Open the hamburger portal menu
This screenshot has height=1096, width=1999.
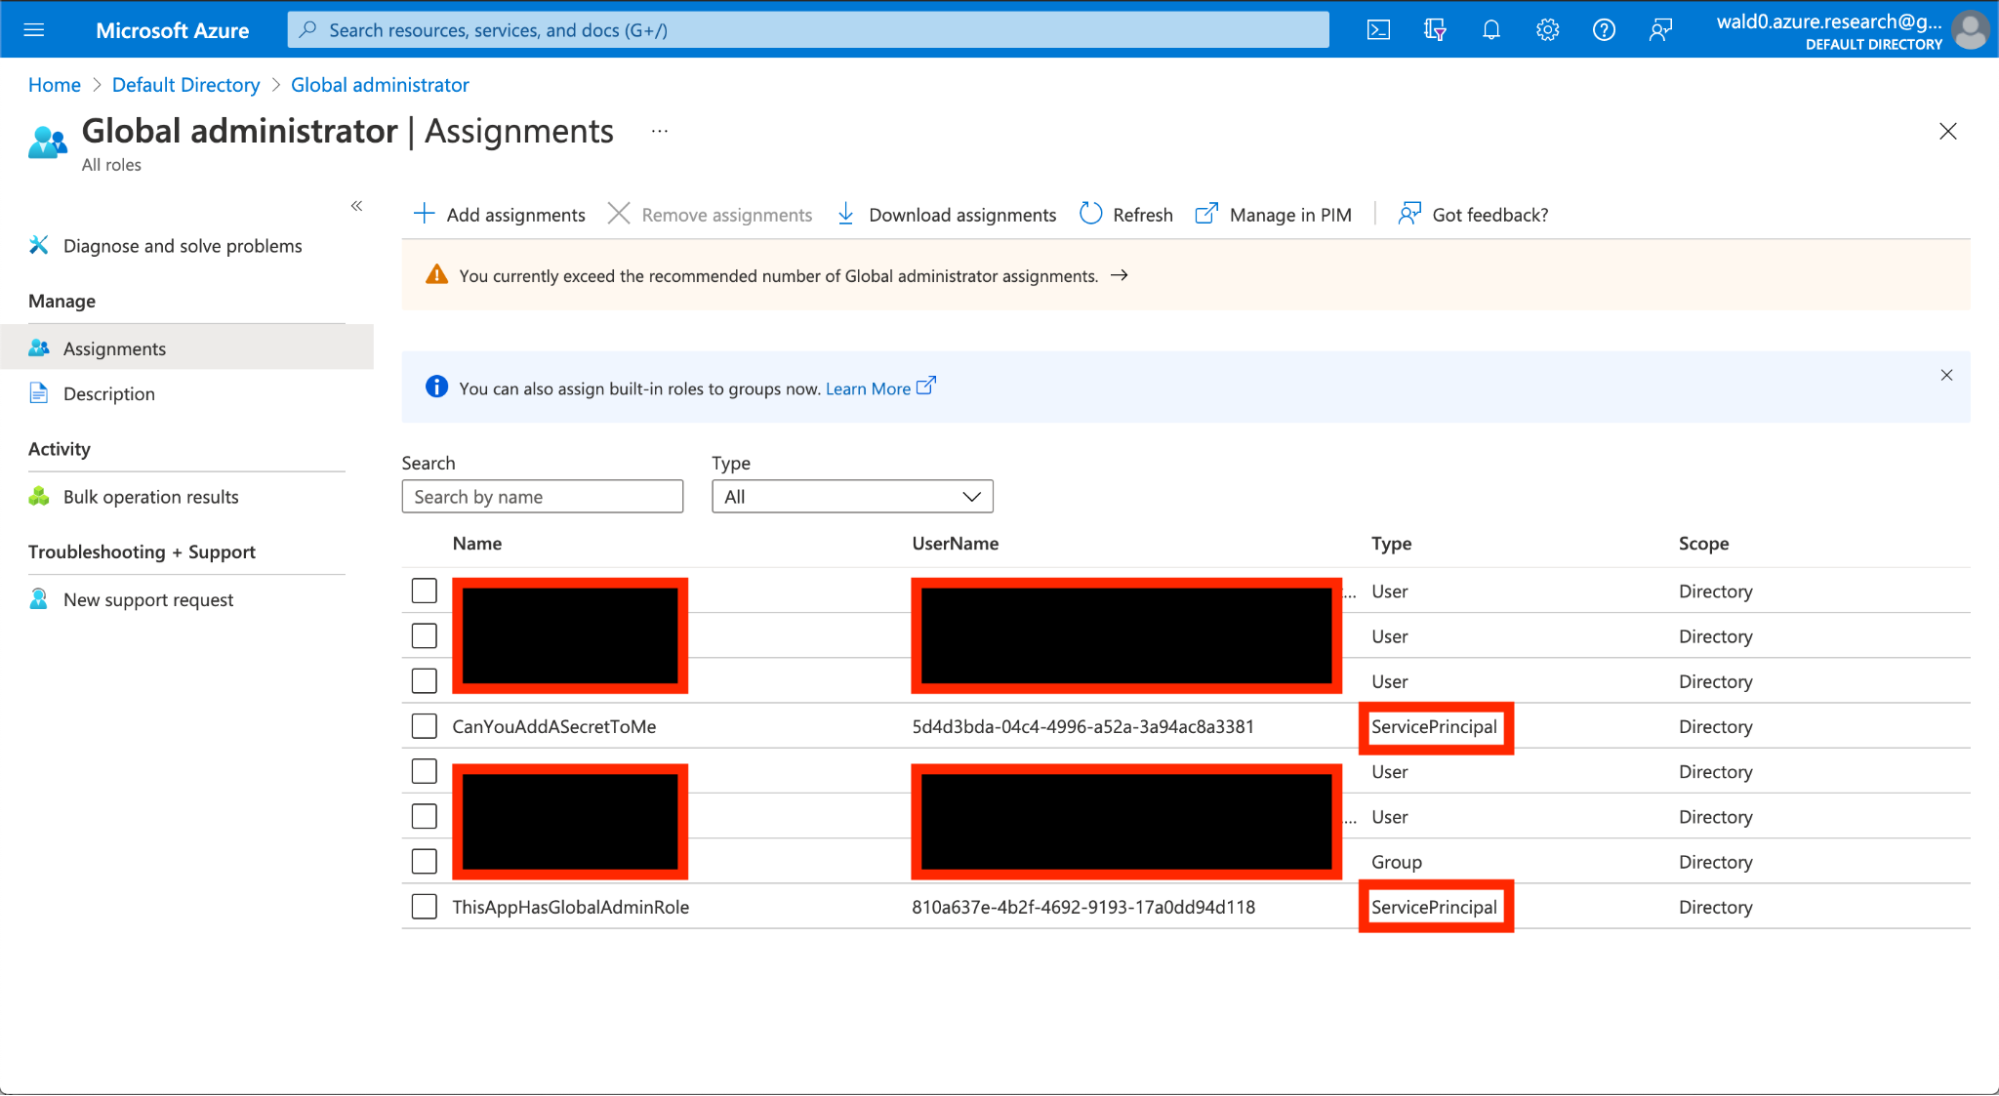coord(34,30)
